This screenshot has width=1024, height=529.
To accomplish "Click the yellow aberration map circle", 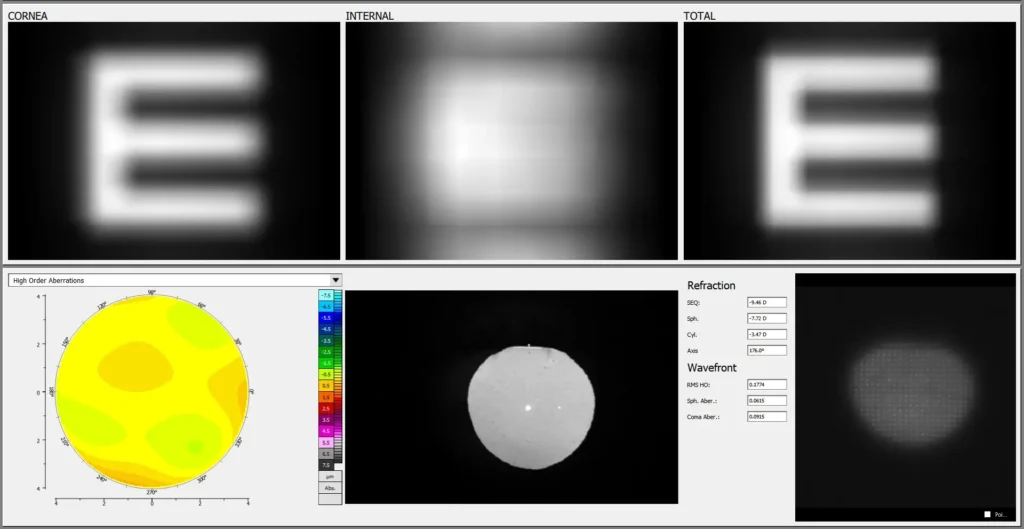I will [152, 392].
